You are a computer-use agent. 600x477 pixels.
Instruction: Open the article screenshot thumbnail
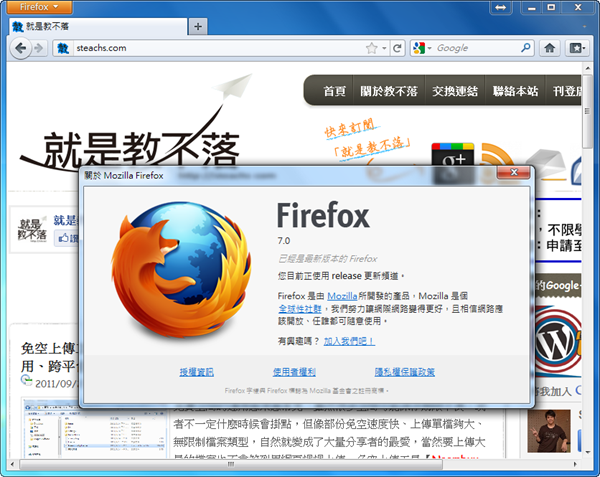click(95, 428)
